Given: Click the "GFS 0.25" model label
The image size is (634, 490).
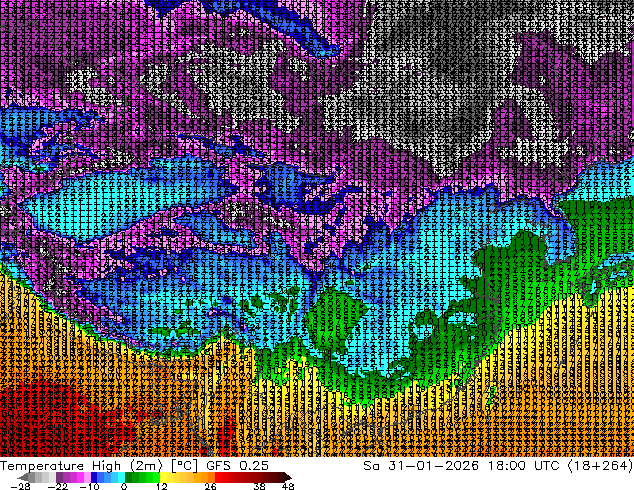Looking at the screenshot, I should (x=237, y=465).
